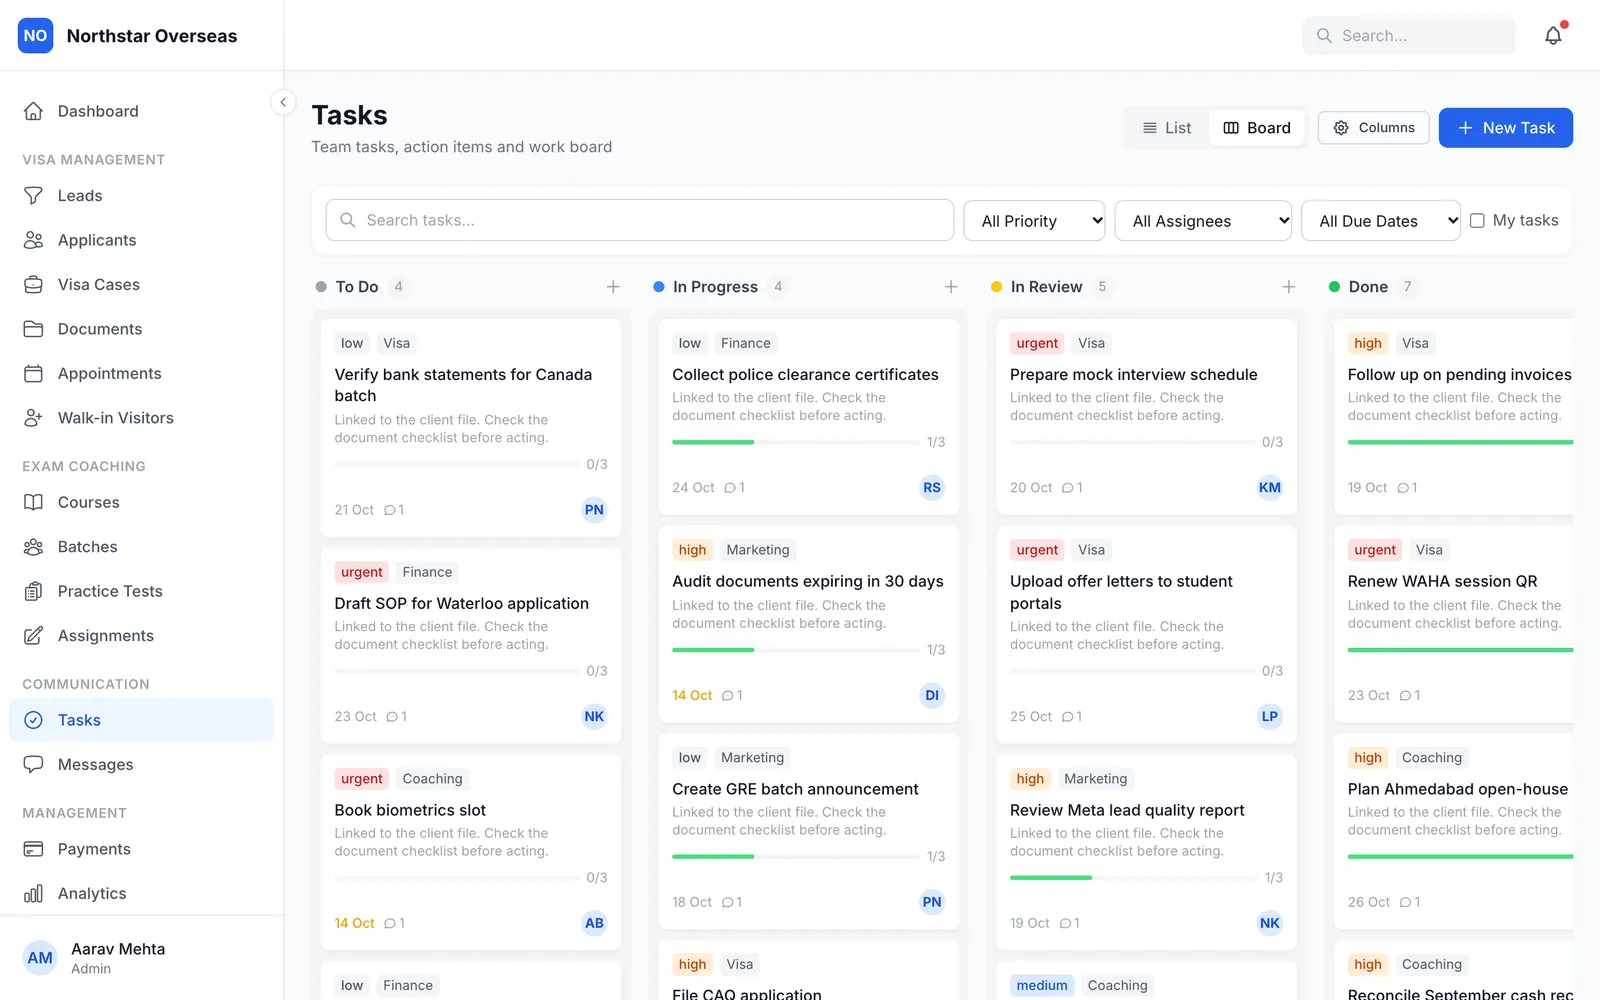Open the Columns settings button
The width and height of the screenshot is (1600, 1000).
coord(1374,128)
